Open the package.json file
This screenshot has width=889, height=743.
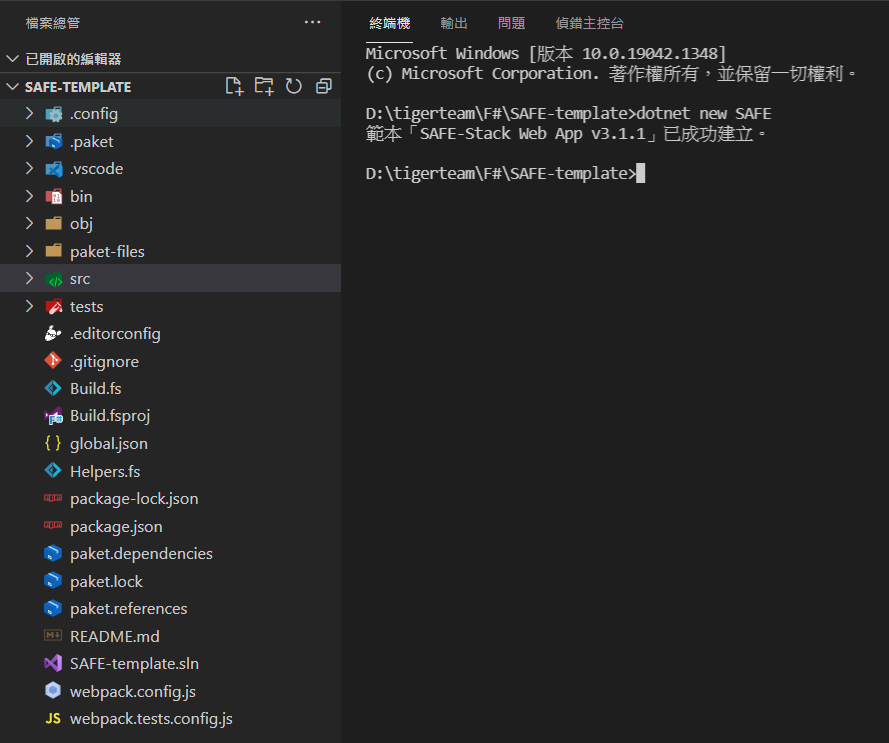click(116, 526)
